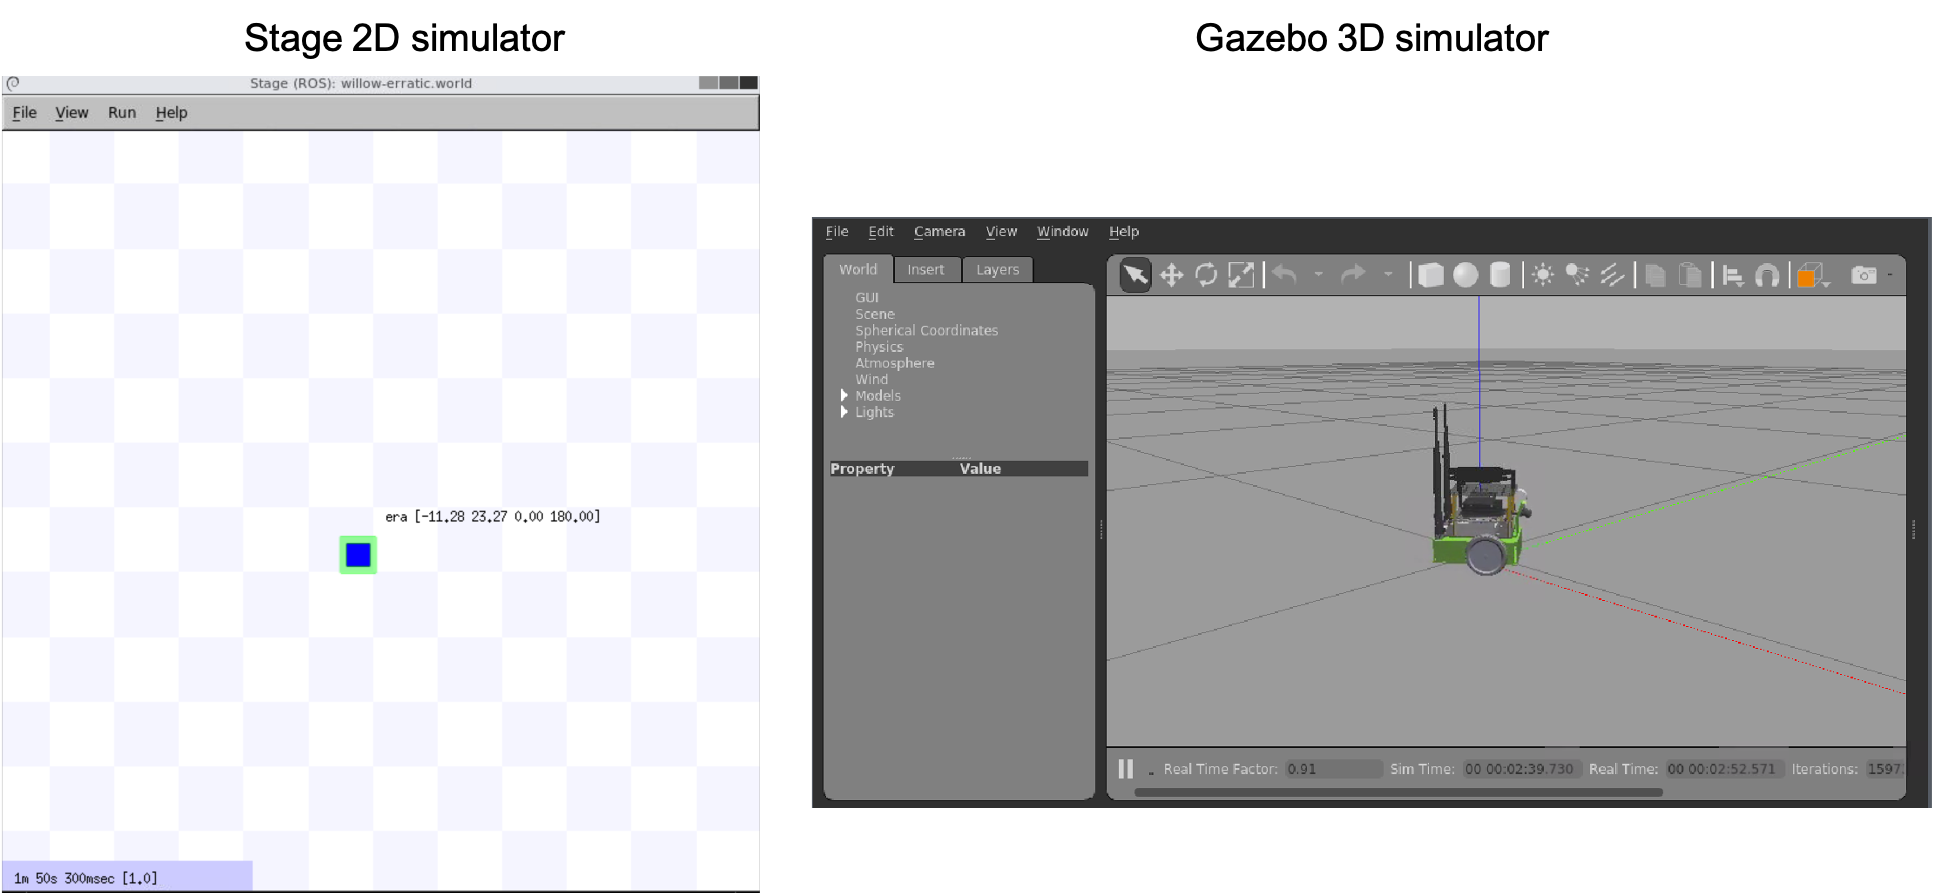Choose the selection arrow tool in Gazebo

tap(1135, 274)
